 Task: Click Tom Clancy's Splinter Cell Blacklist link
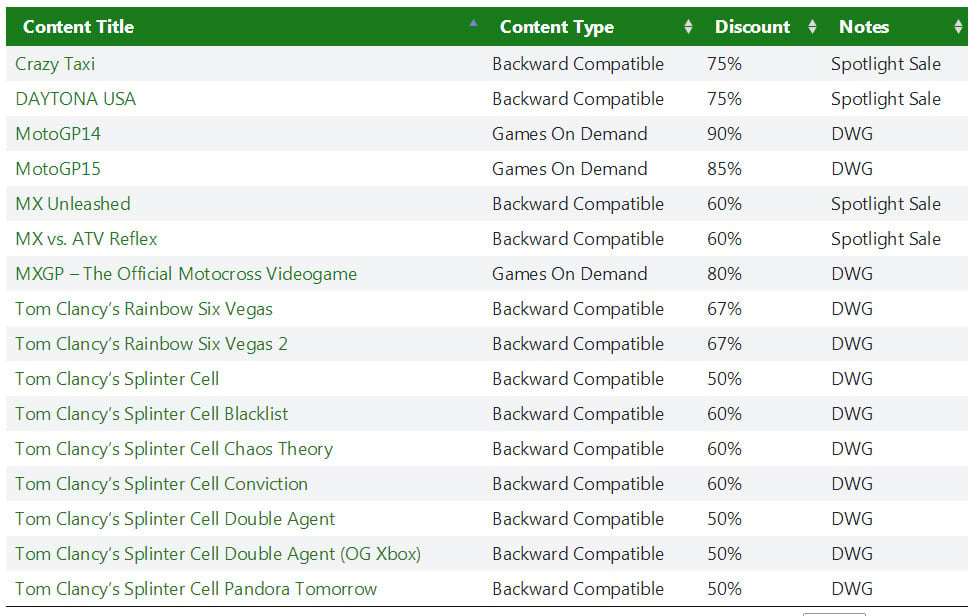click(151, 414)
